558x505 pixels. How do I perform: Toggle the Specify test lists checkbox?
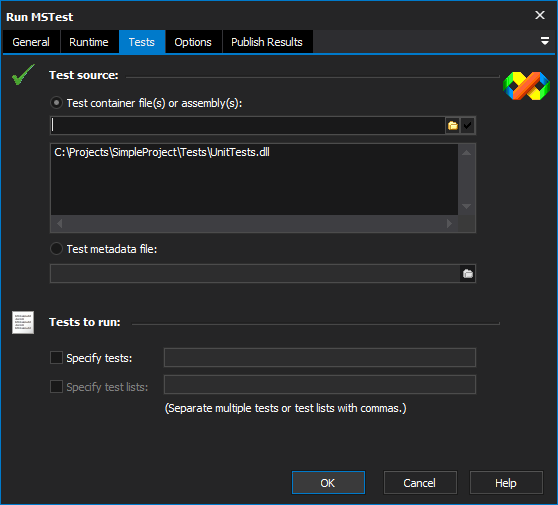pos(56,386)
